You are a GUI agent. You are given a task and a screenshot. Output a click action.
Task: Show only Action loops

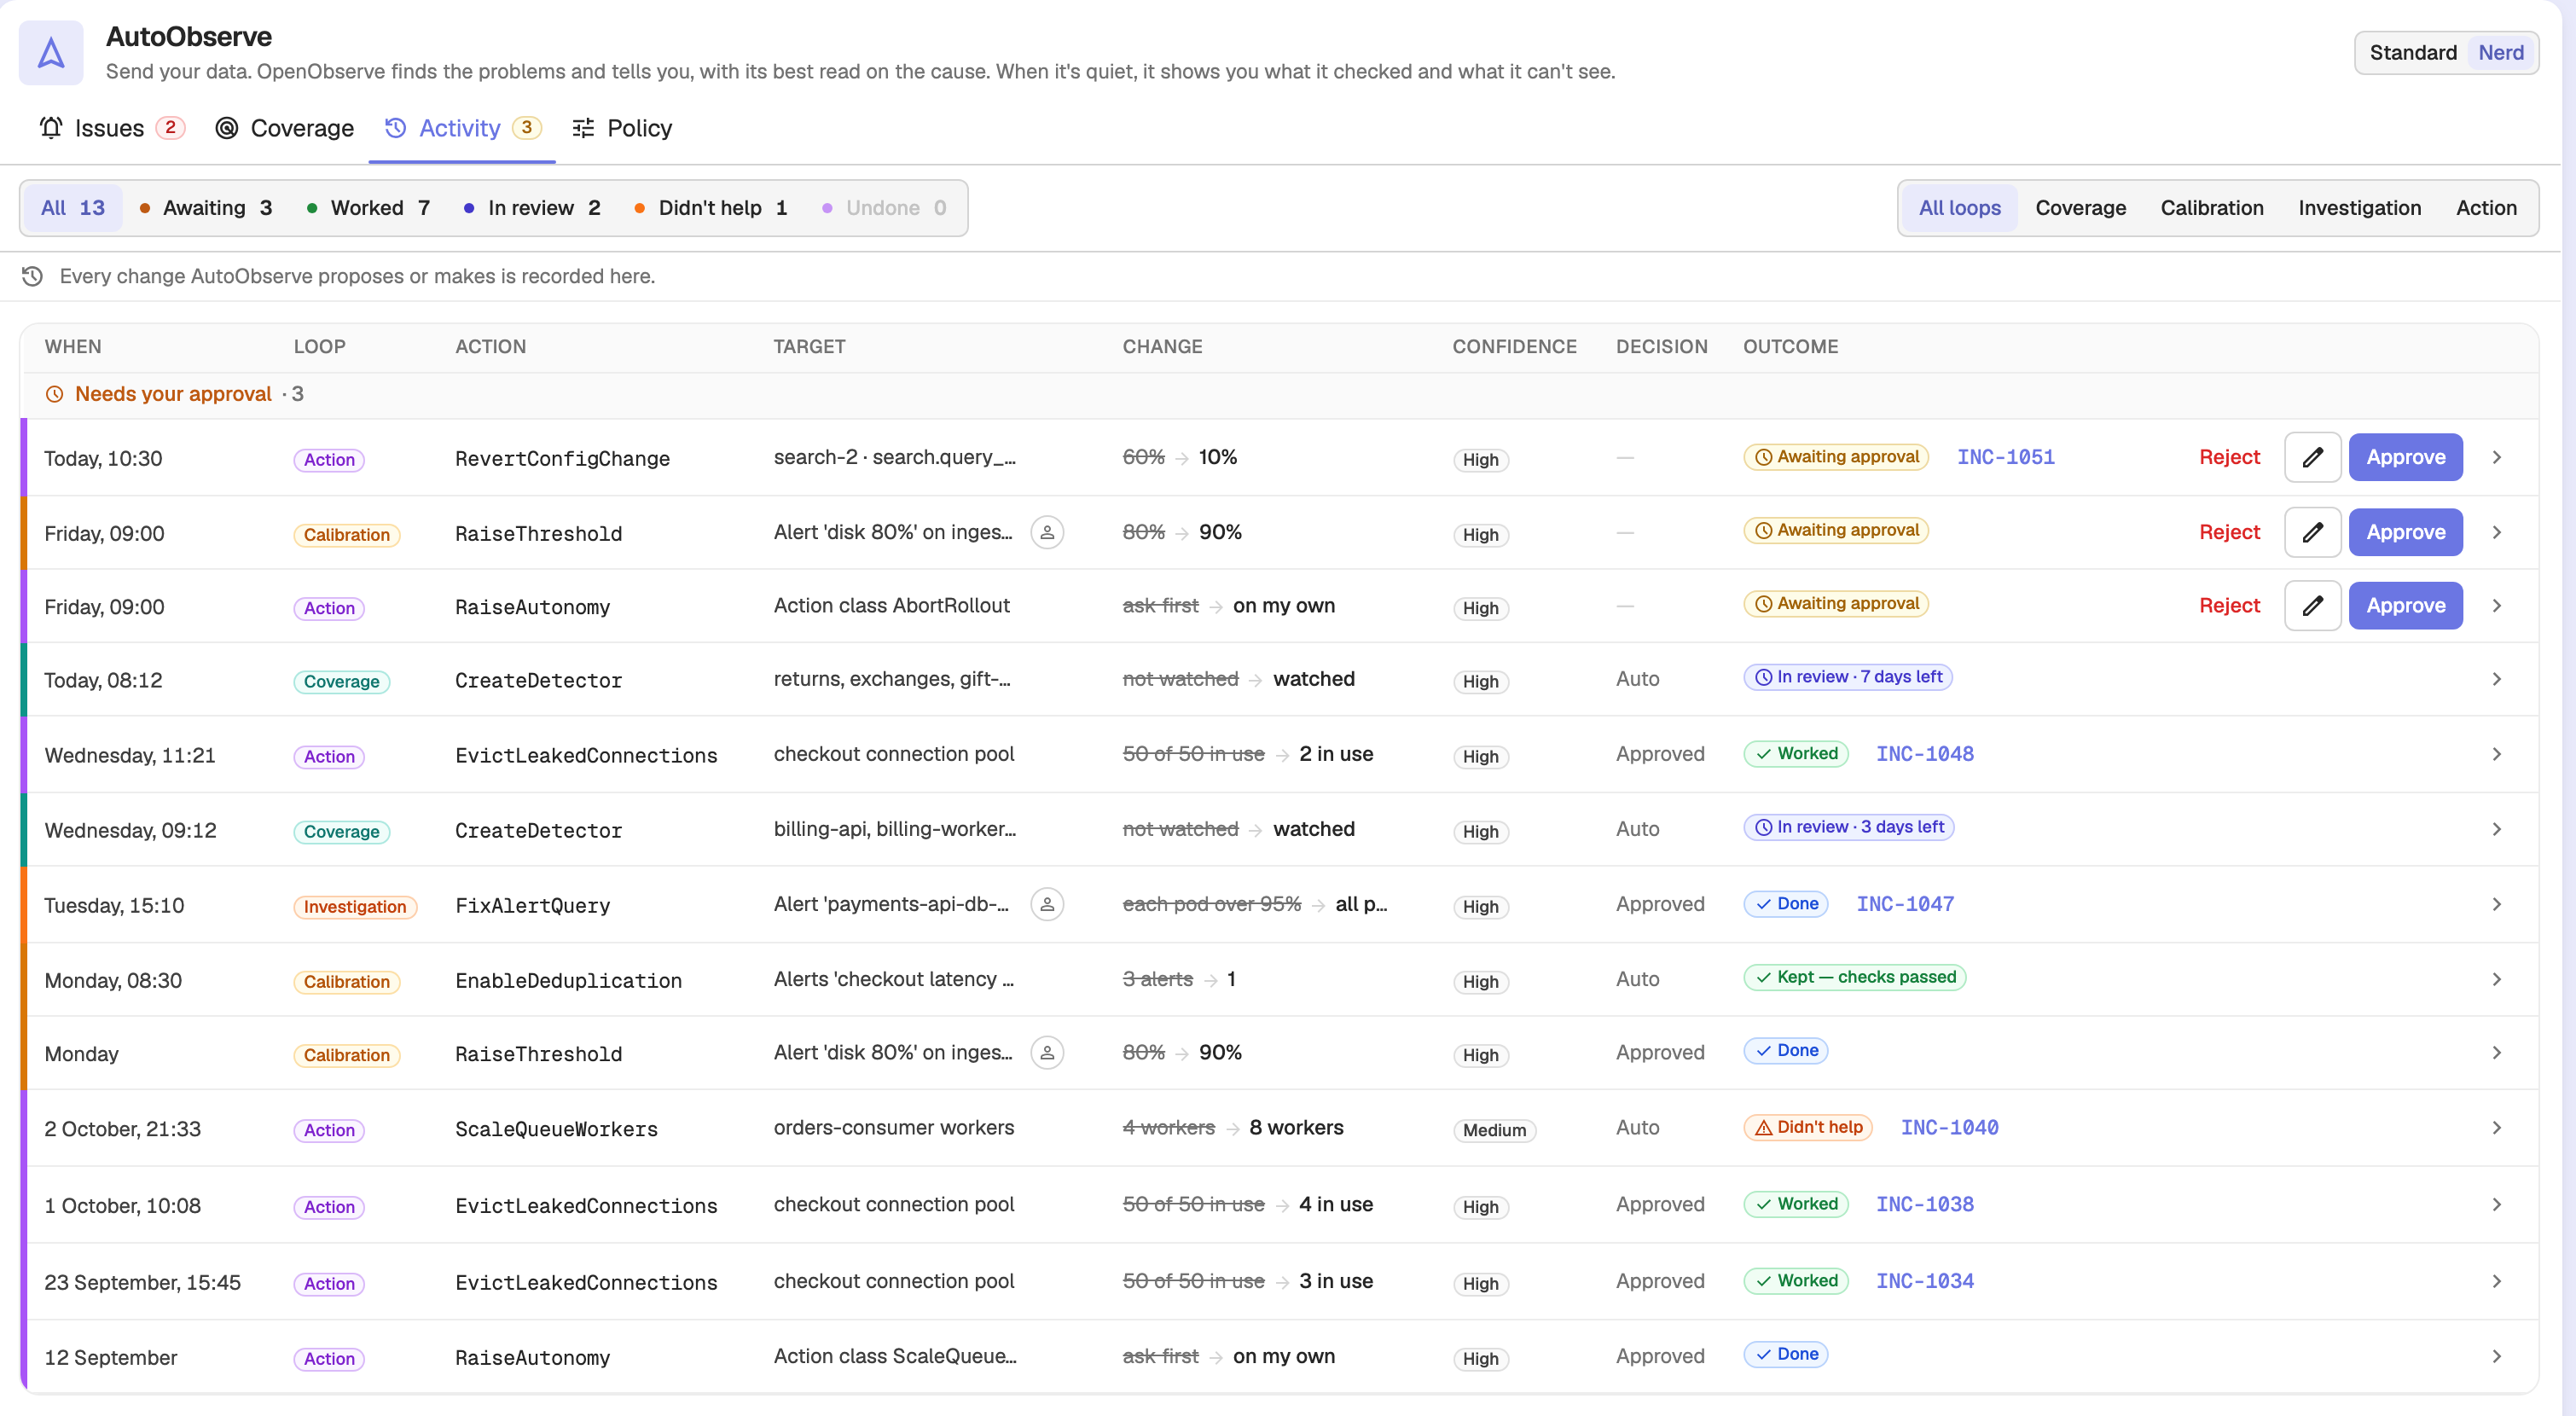(2486, 208)
